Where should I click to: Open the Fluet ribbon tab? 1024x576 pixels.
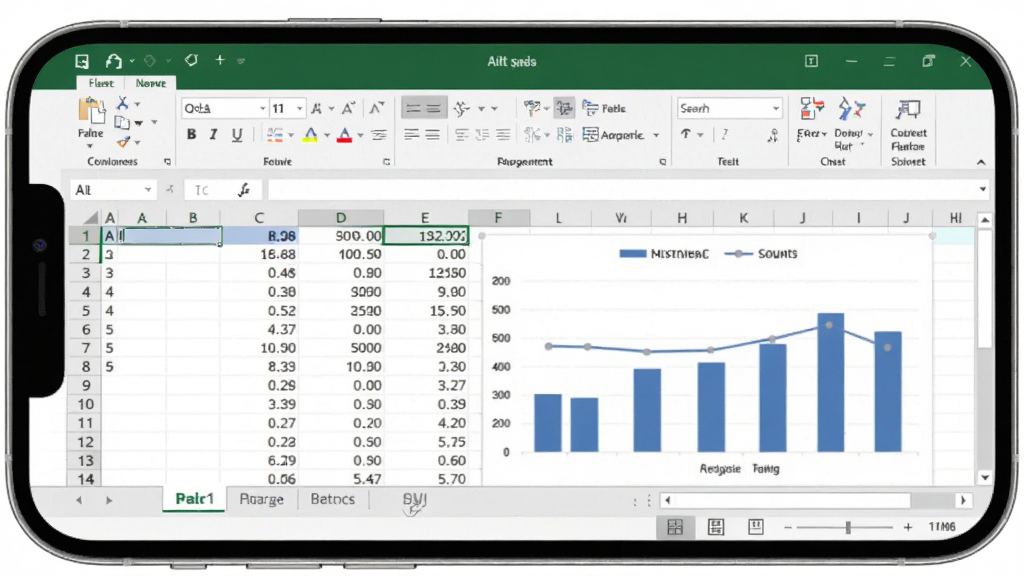click(101, 83)
